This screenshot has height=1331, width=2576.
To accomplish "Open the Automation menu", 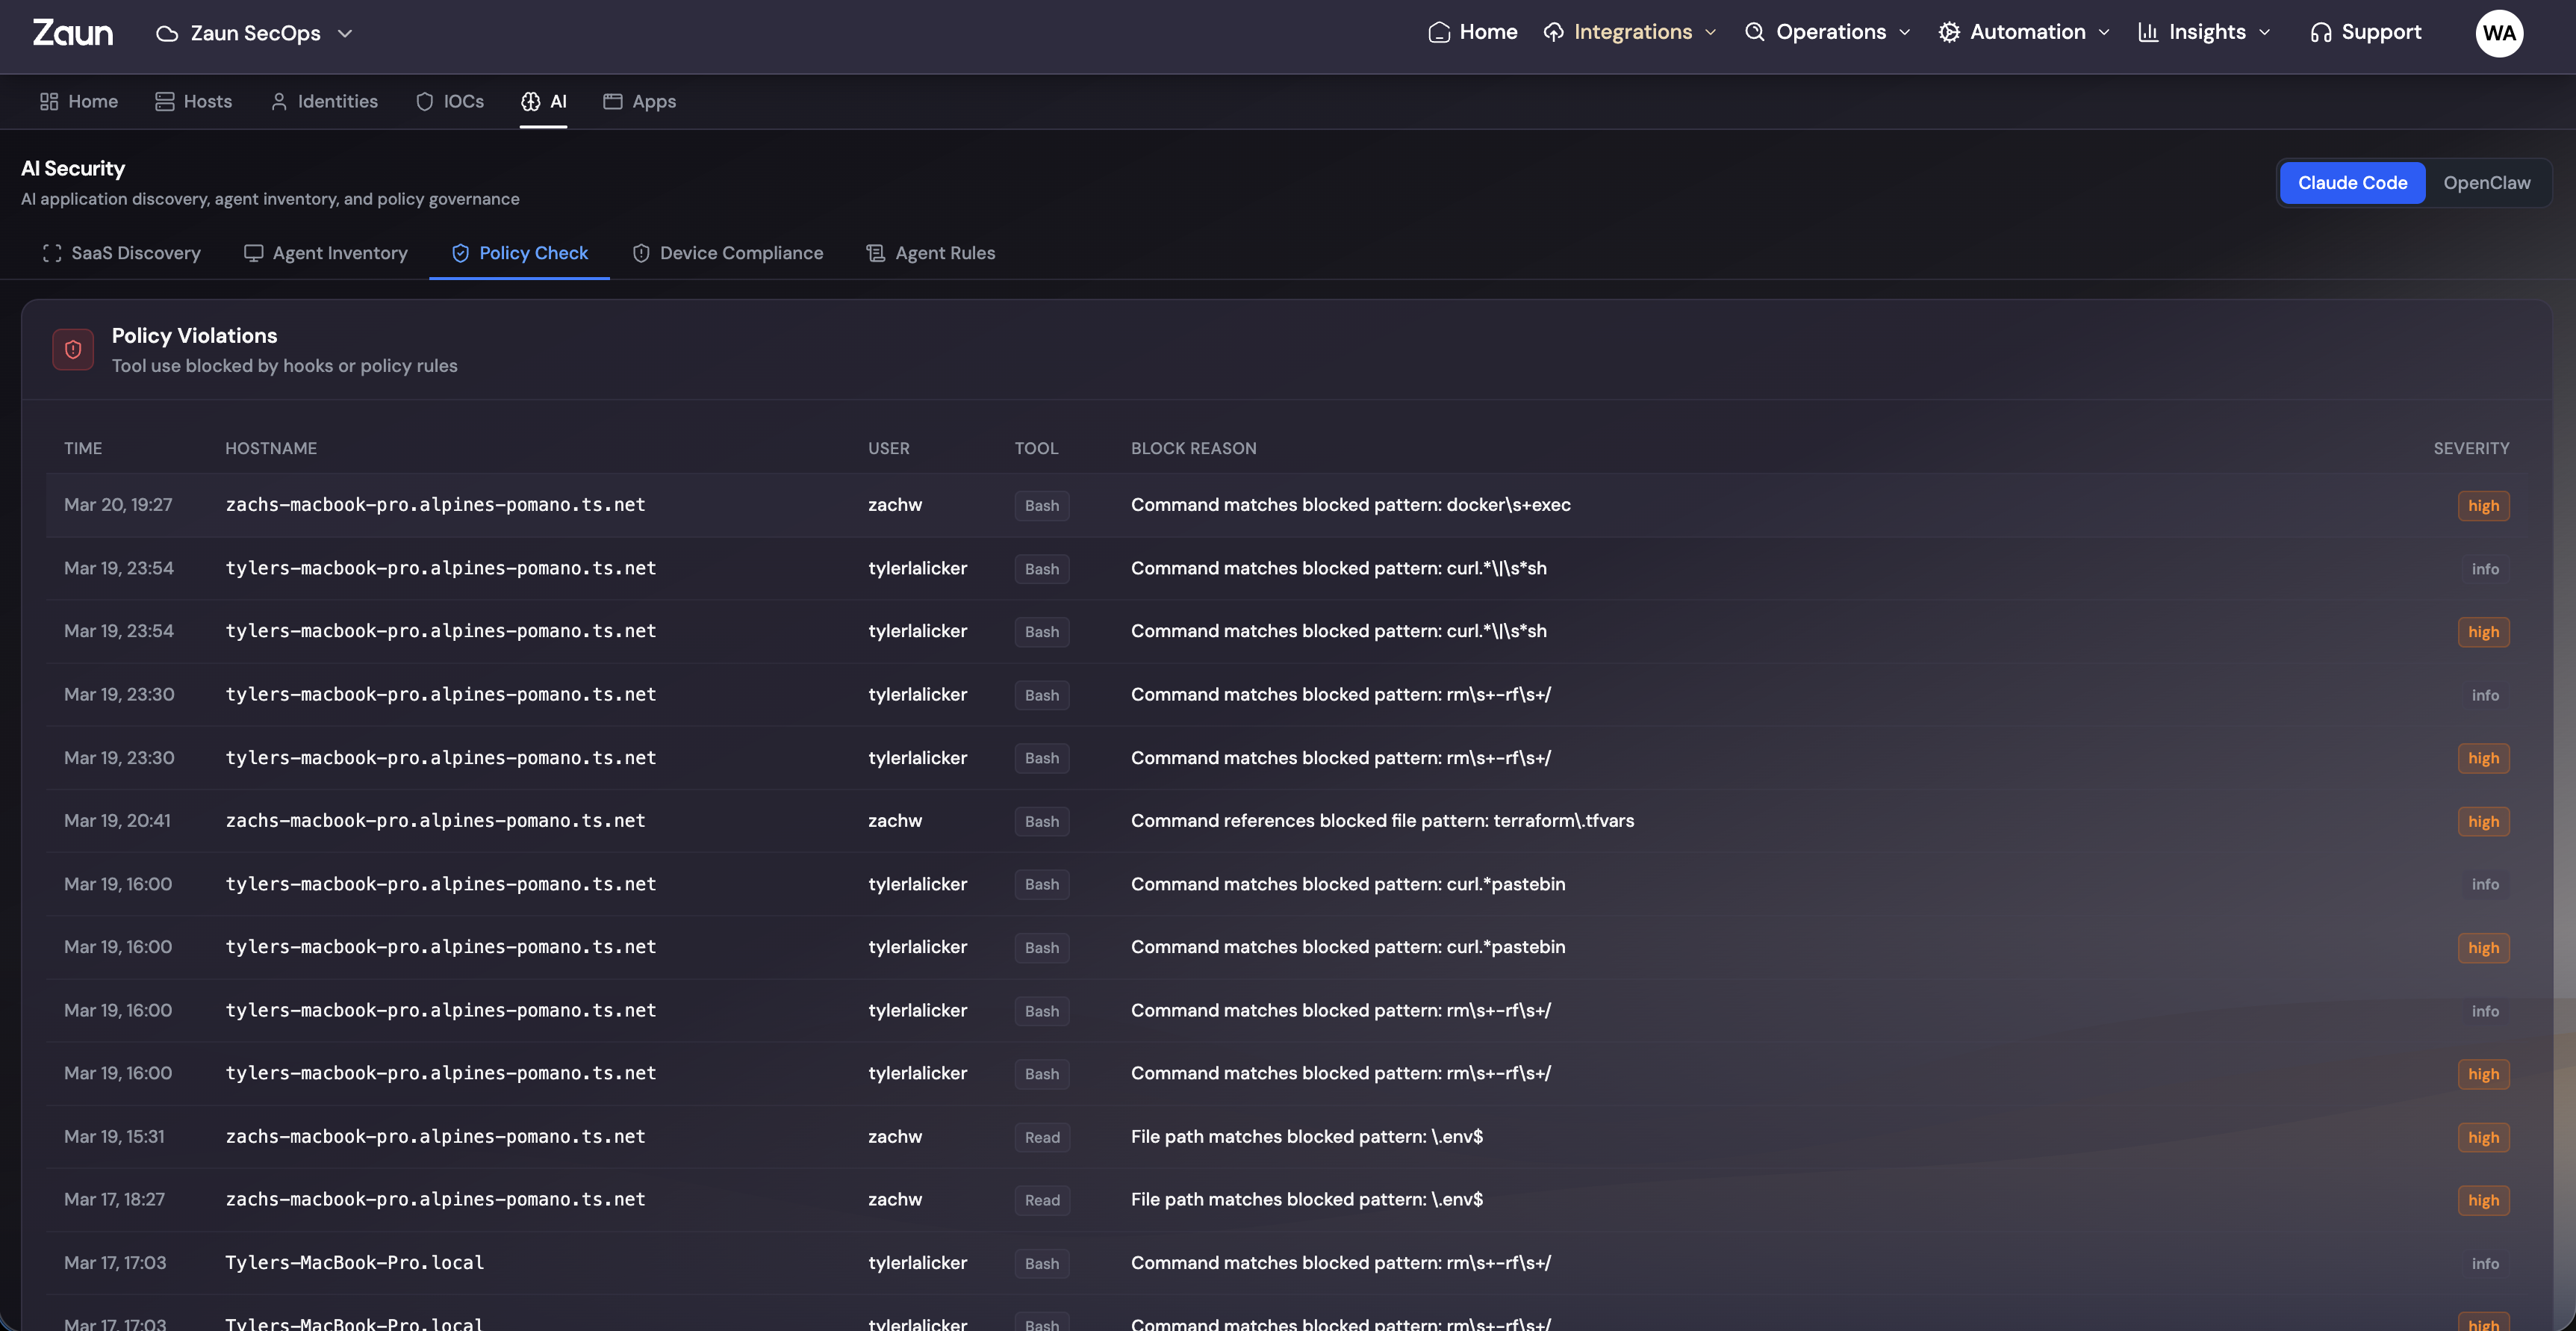I will point(2025,32).
